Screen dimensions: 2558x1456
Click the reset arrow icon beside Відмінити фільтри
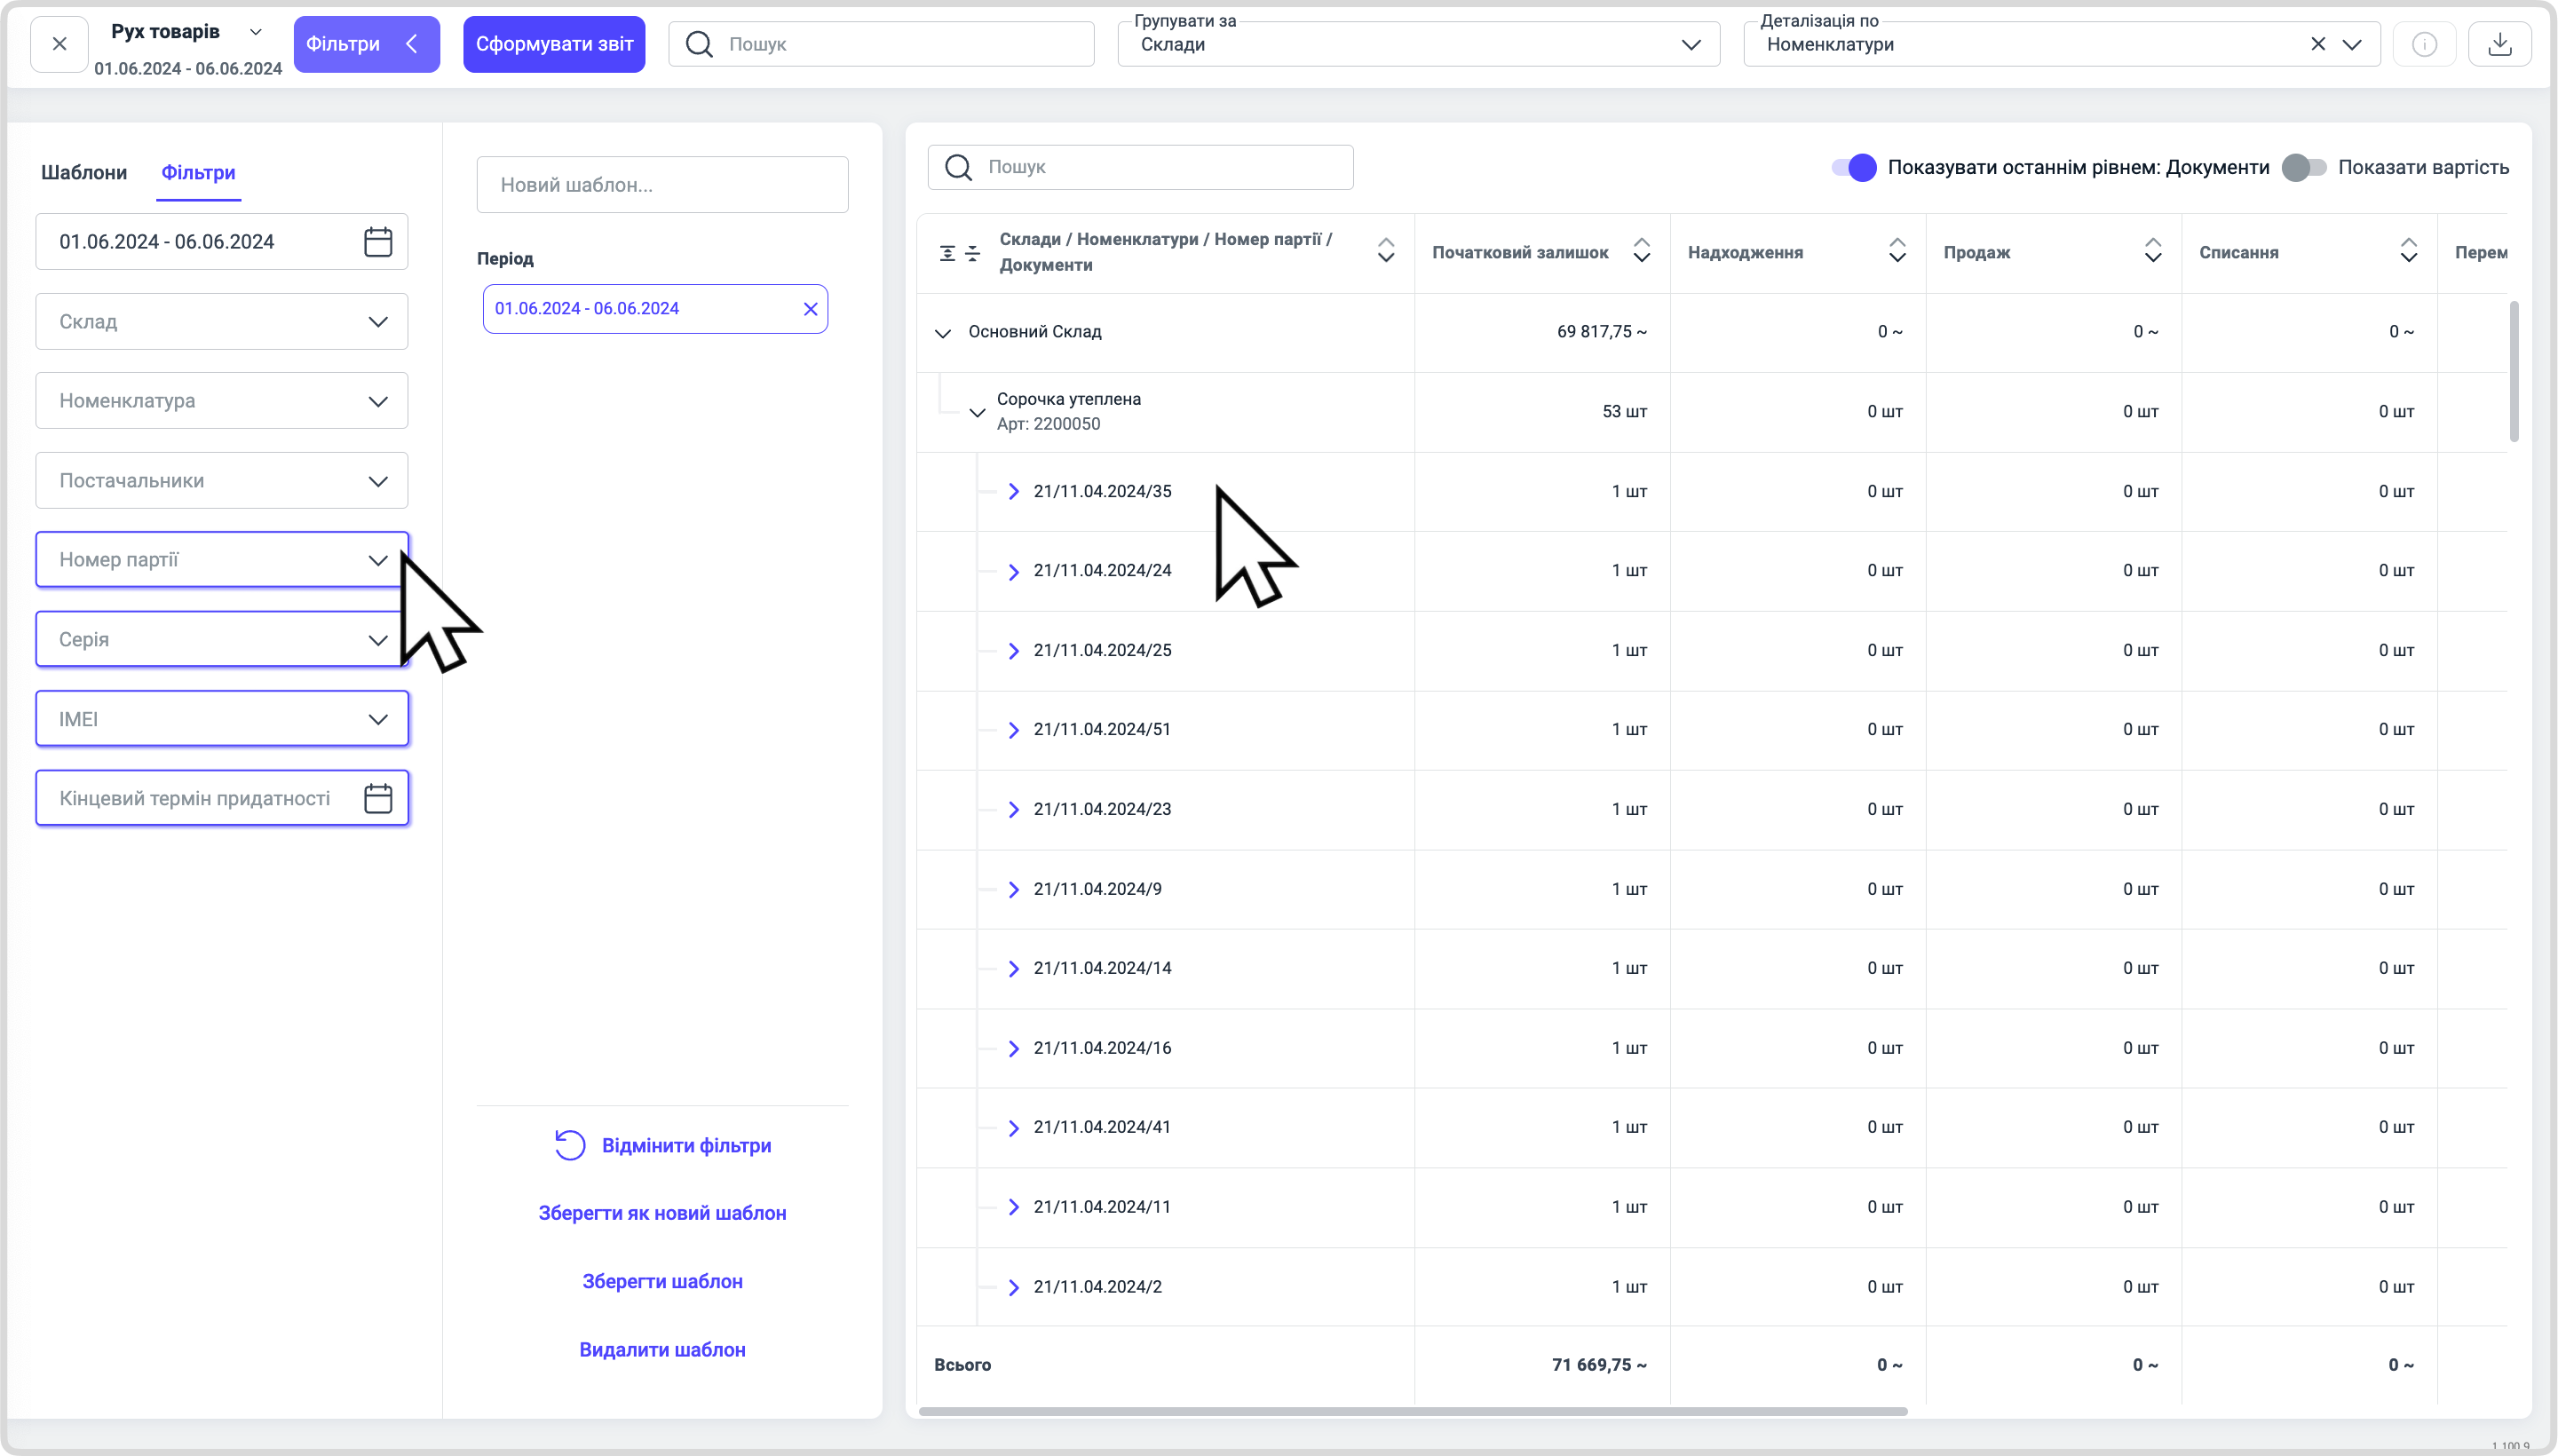coord(569,1145)
